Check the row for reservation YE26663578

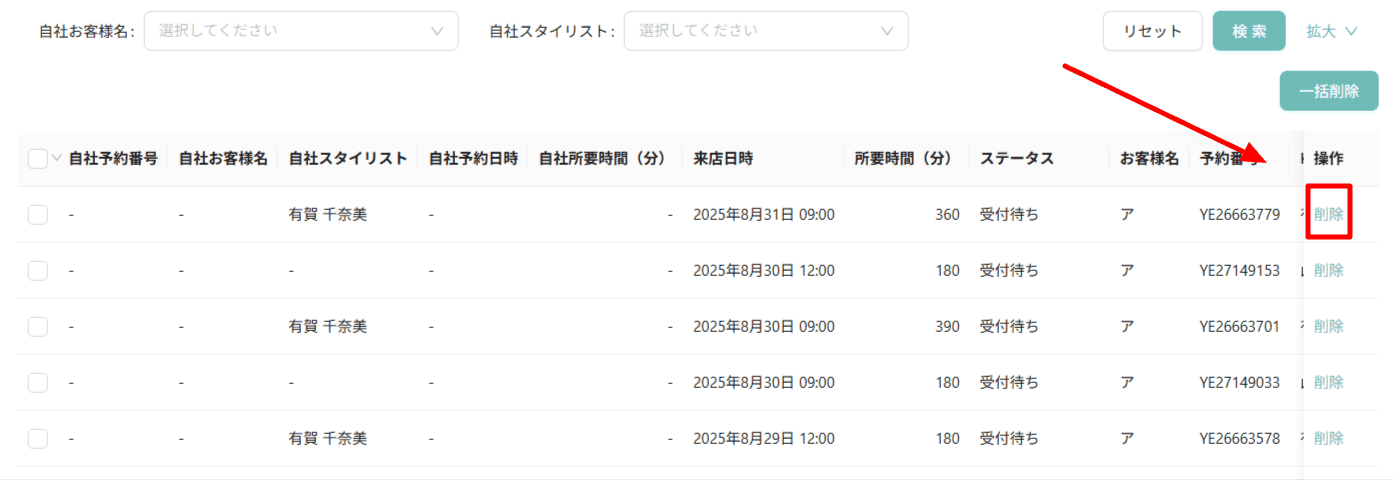point(37,438)
